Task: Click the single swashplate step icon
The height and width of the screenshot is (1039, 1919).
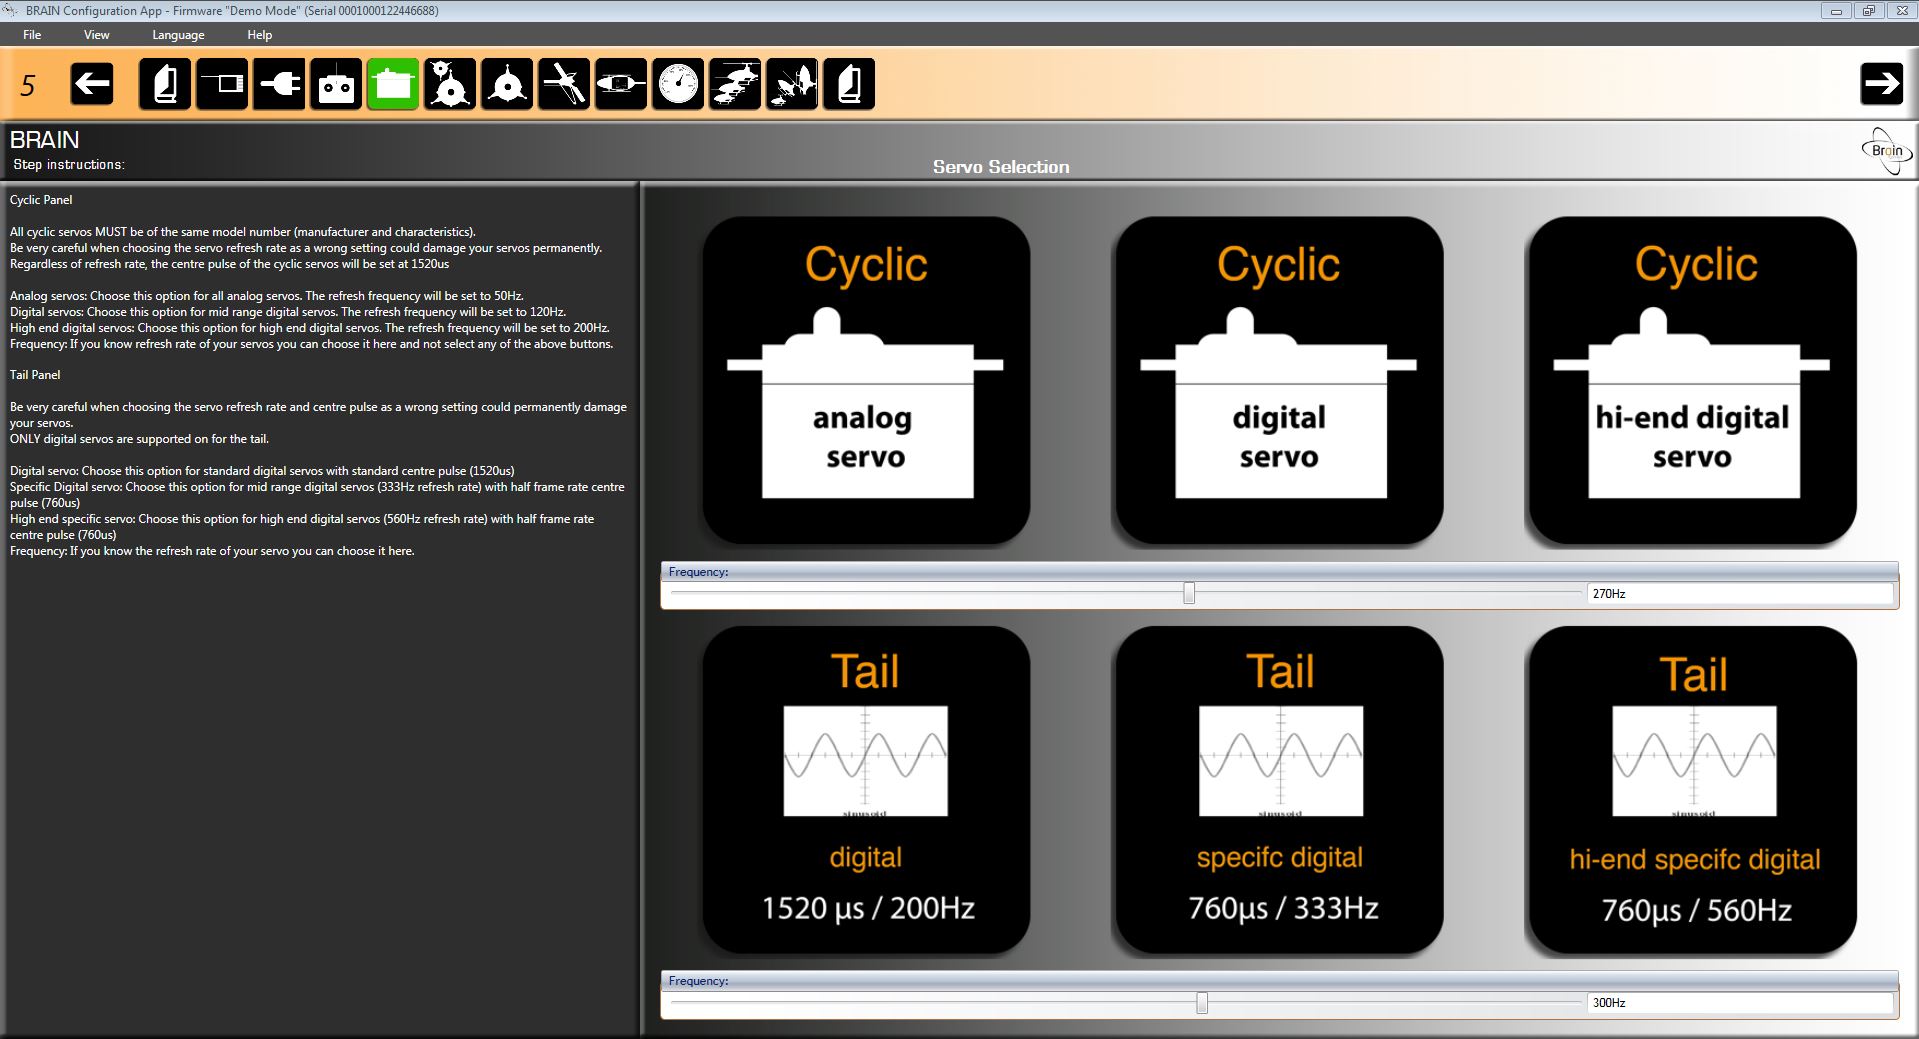Action: pyautogui.click(x=507, y=84)
